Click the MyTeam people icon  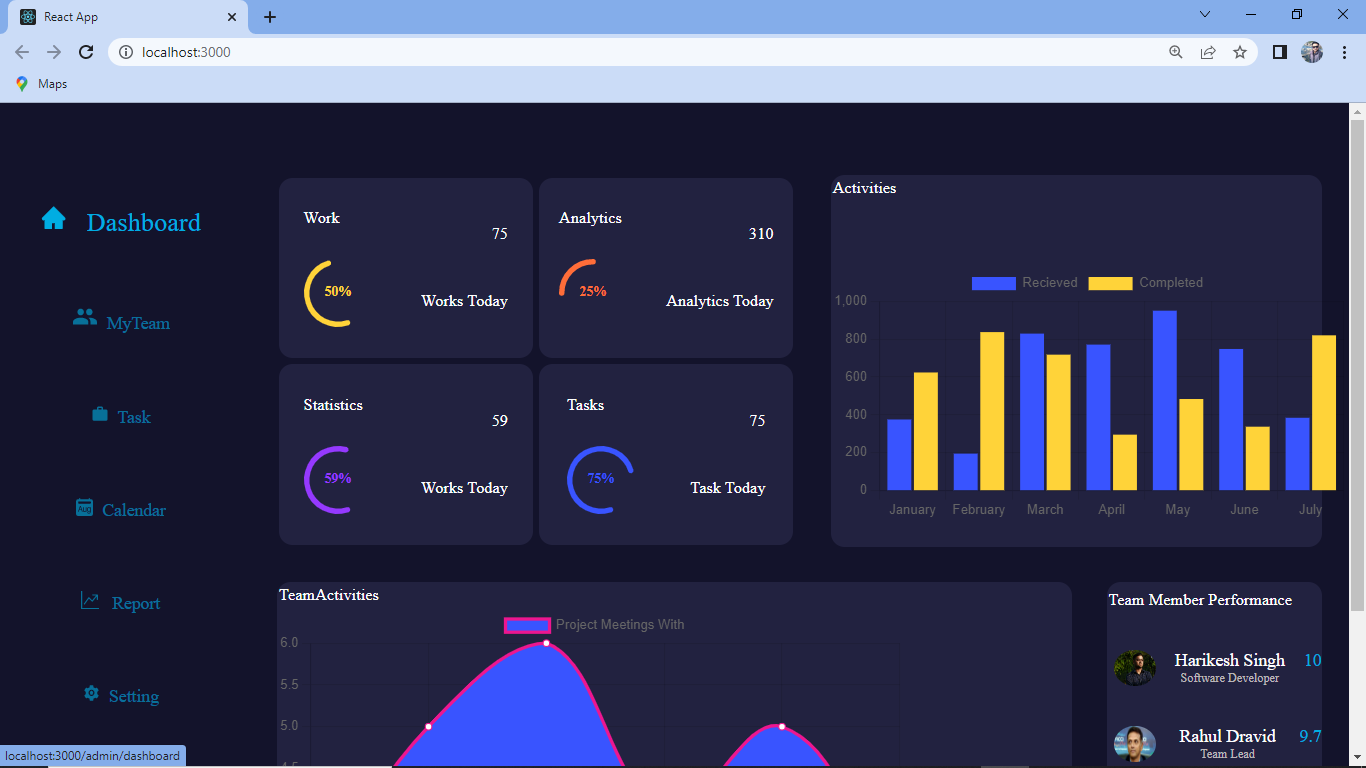coord(85,318)
